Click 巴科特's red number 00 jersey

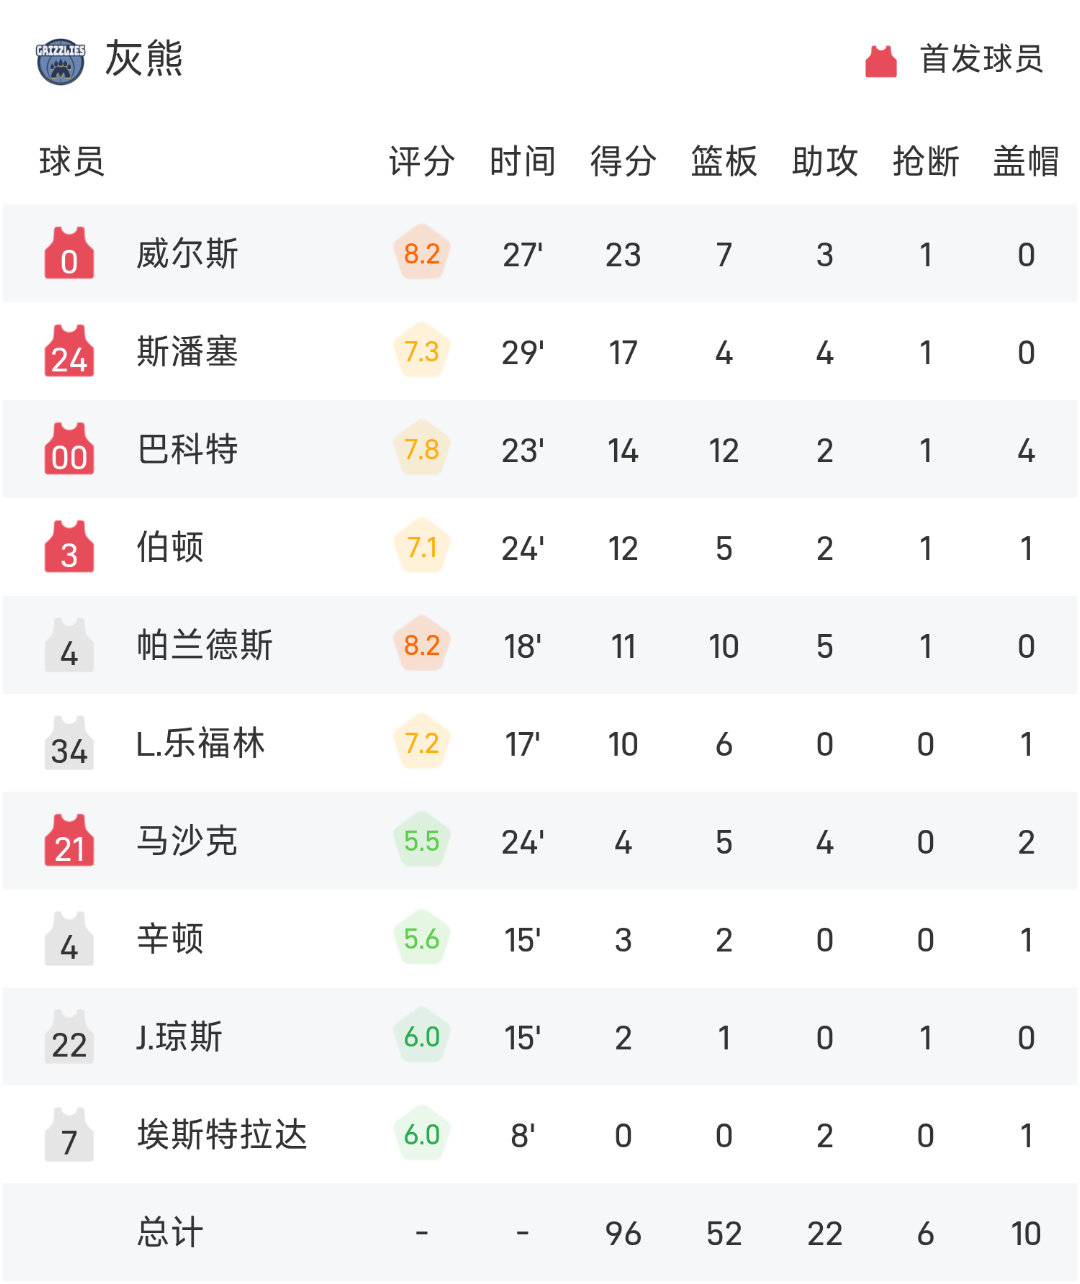pyautogui.click(x=69, y=449)
